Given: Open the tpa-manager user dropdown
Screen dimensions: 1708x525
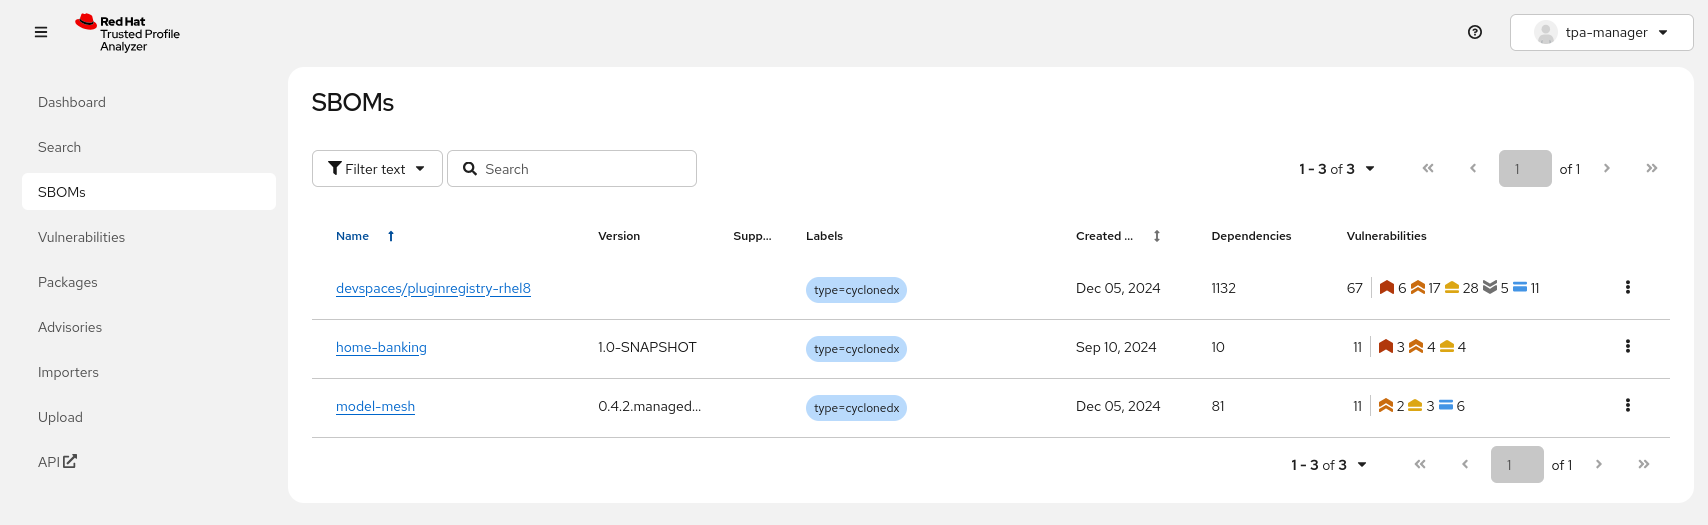Looking at the screenshot, I should pos(1601,32).
